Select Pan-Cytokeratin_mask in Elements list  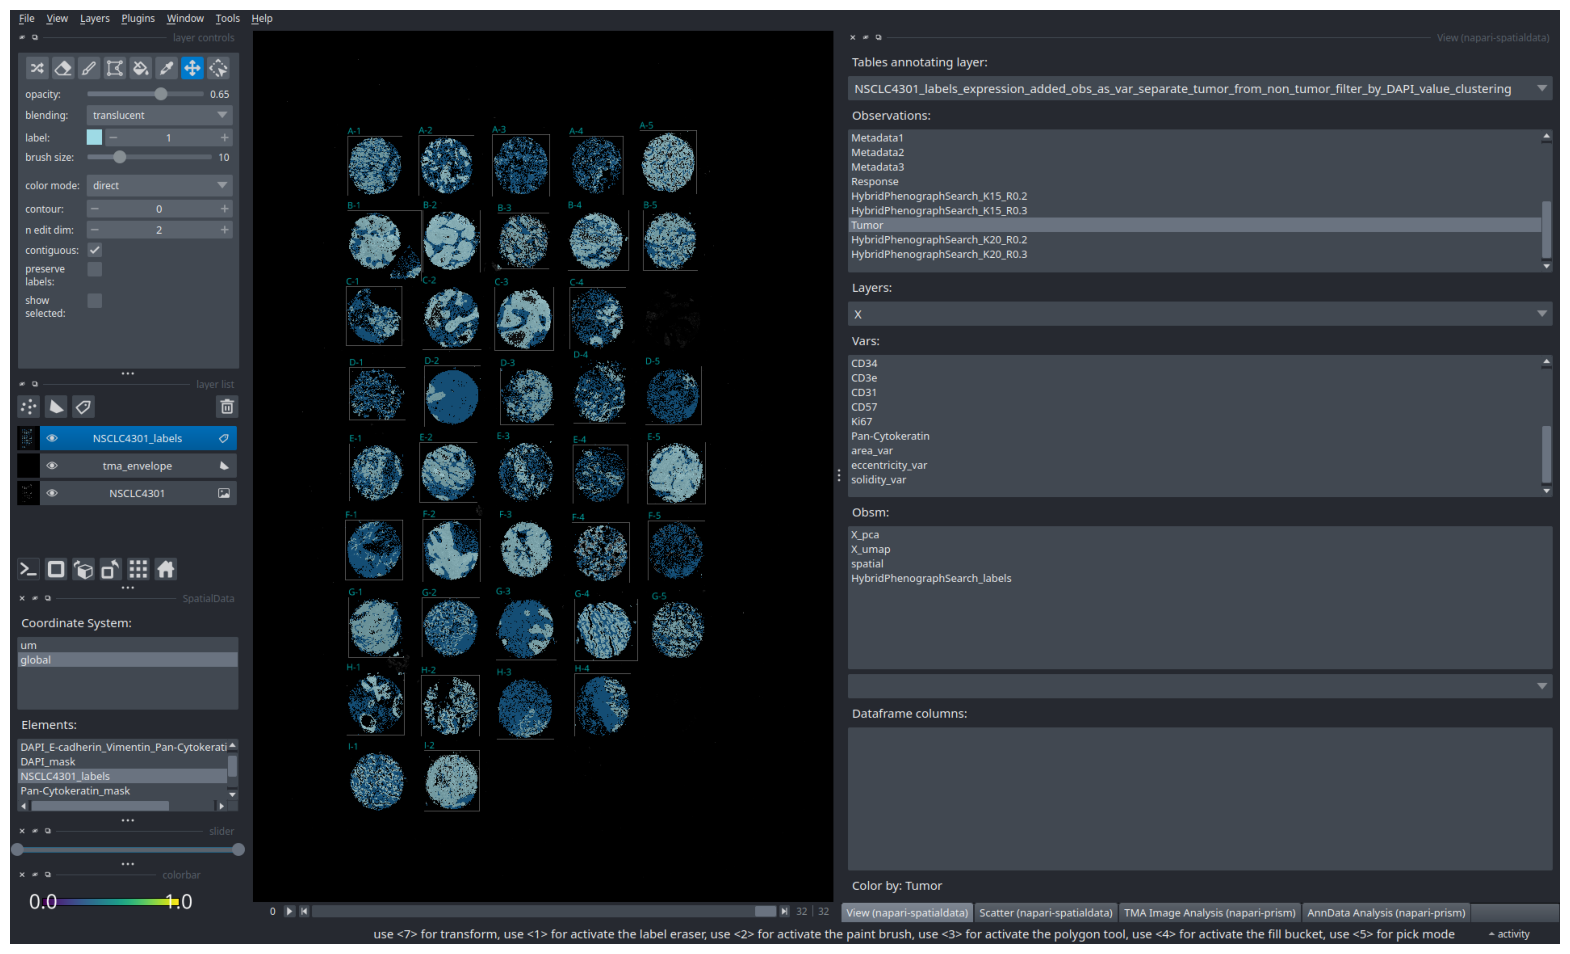(x=122, y=791)
